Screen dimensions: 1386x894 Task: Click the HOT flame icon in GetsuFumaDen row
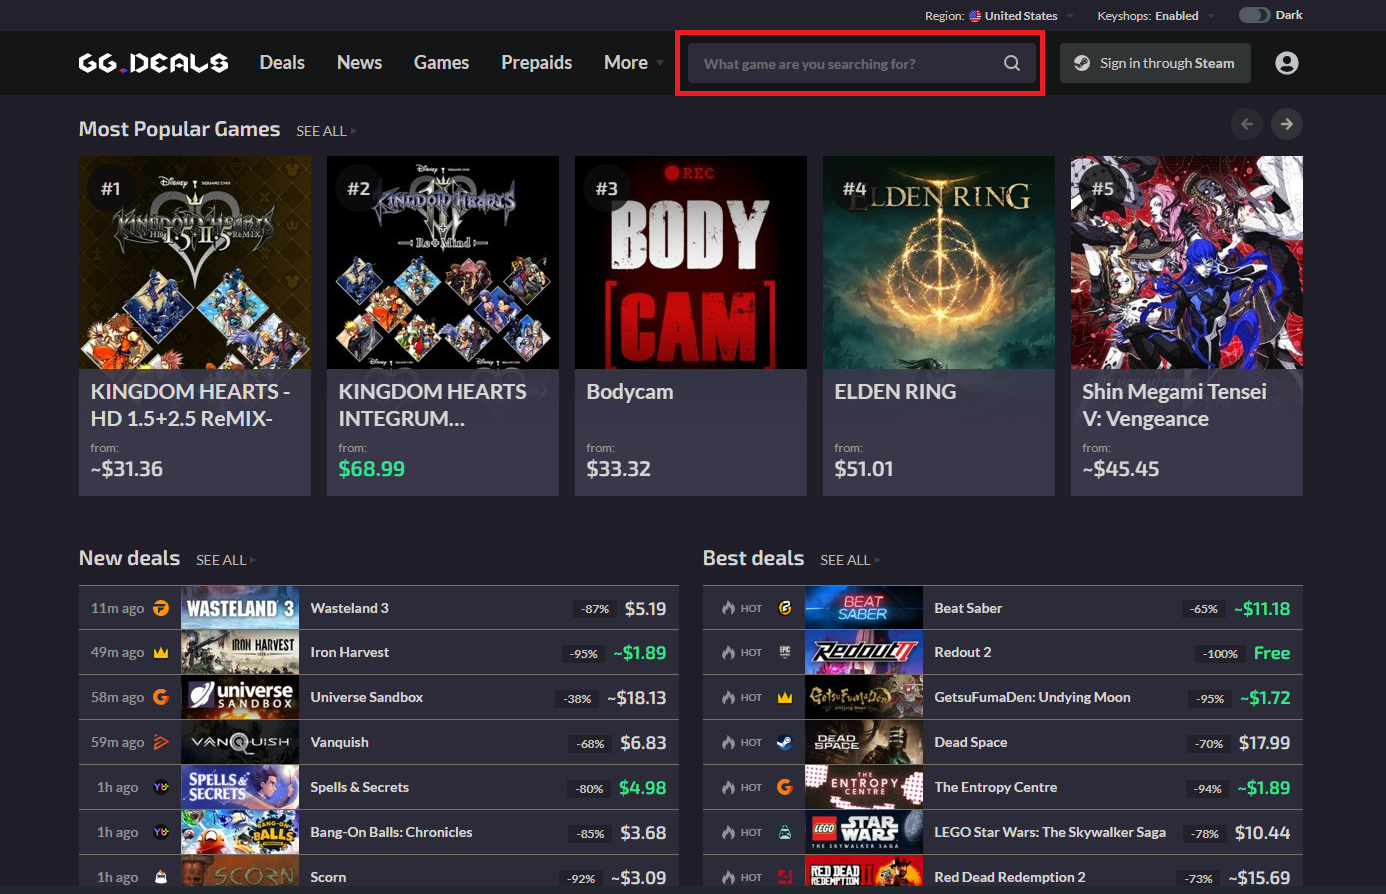[728, 697]
